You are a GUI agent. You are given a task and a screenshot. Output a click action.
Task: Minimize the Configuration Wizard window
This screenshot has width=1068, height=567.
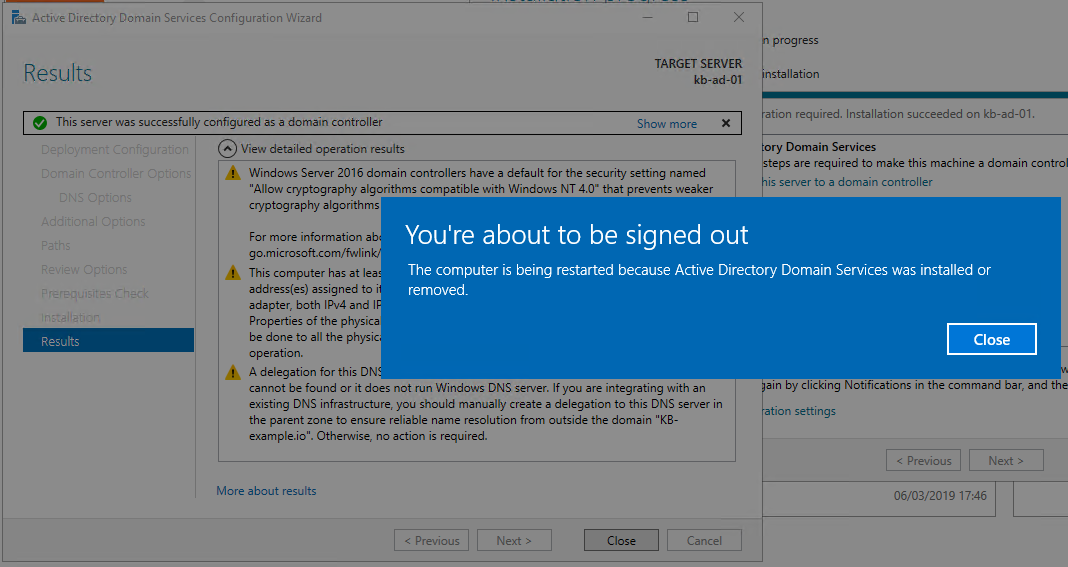pyautogui.click(x=647, y=17)
